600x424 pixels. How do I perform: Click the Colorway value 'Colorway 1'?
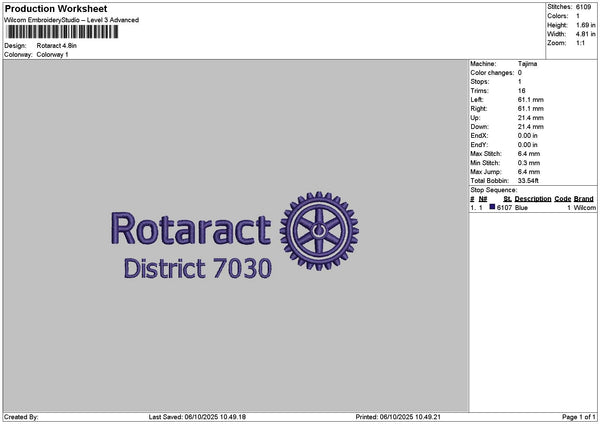(x=52, y=55)
